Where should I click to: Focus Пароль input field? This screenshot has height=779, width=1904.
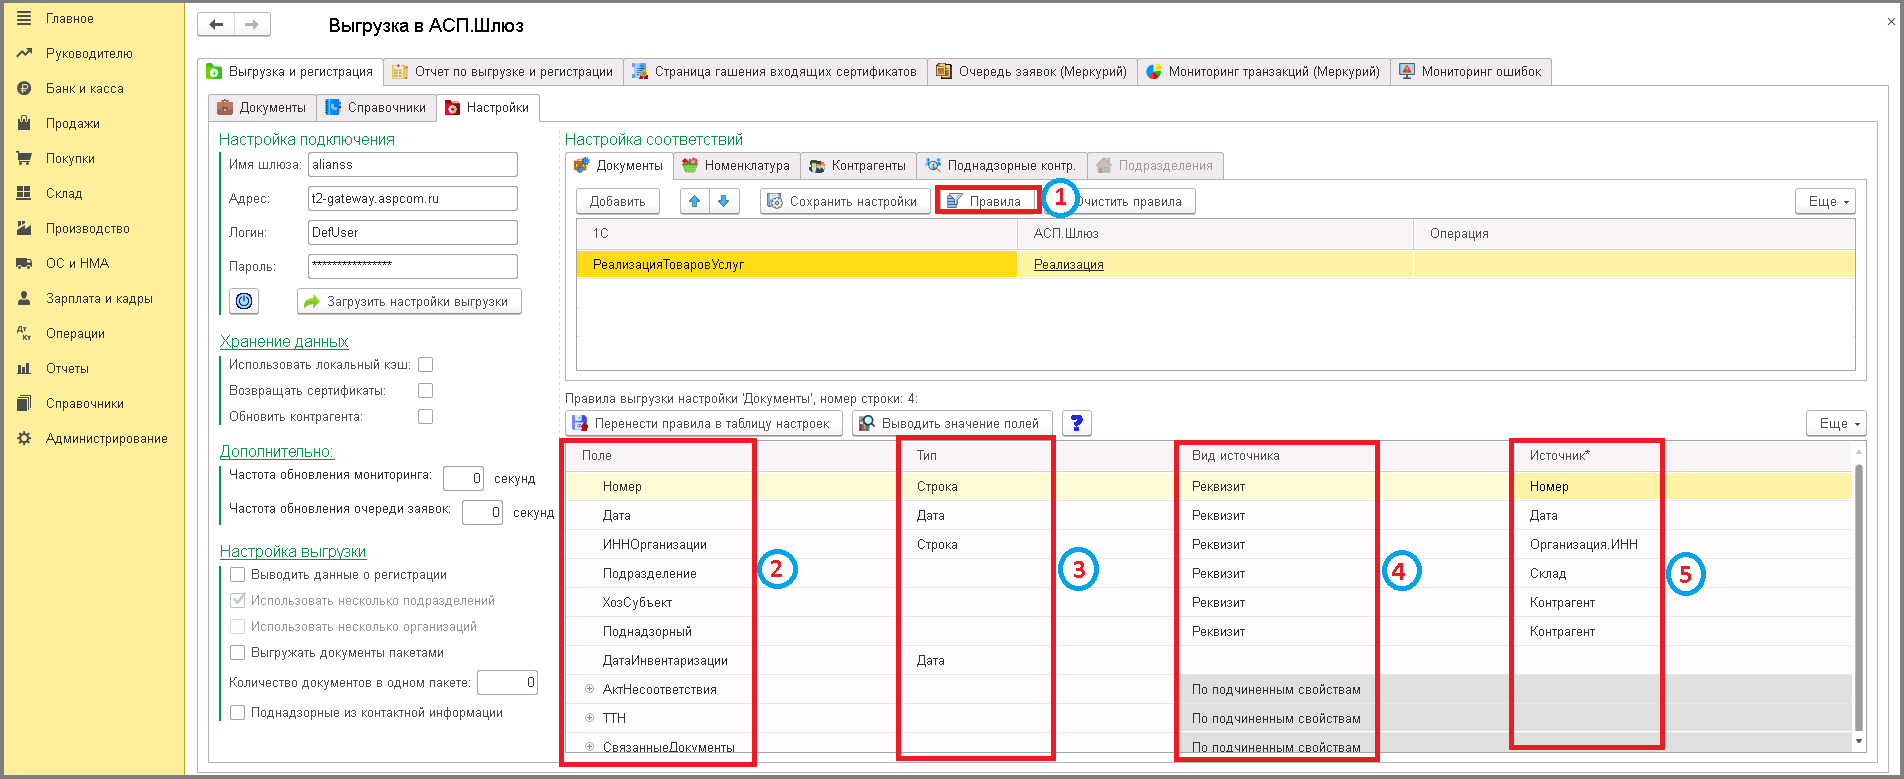click(x=413, y=266)
